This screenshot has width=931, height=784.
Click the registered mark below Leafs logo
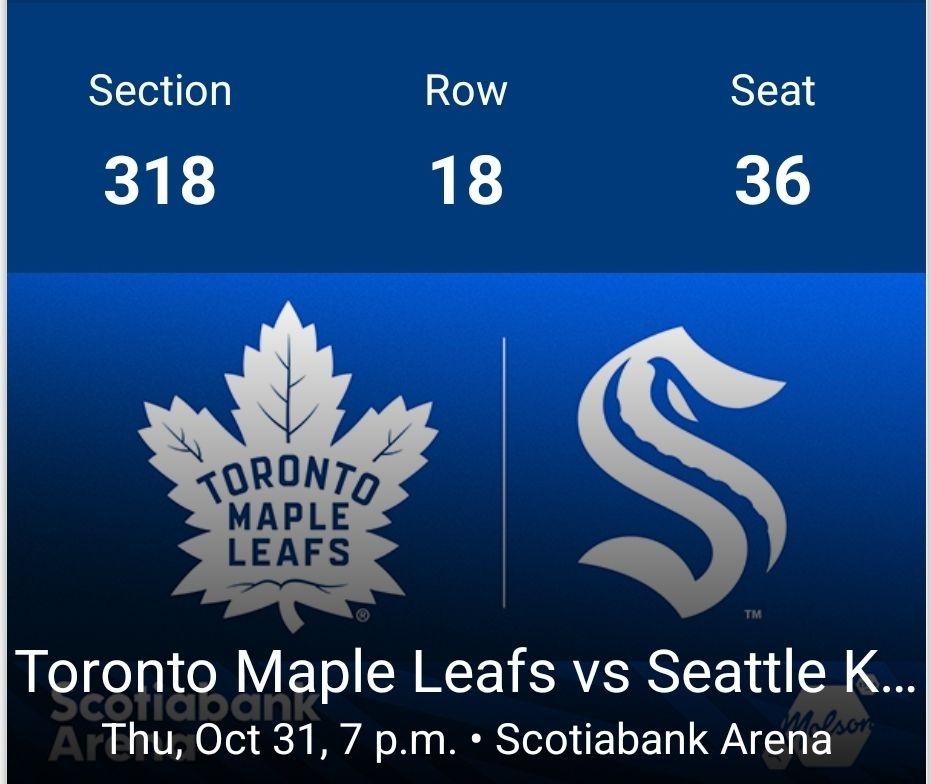[x=362, y=616]
